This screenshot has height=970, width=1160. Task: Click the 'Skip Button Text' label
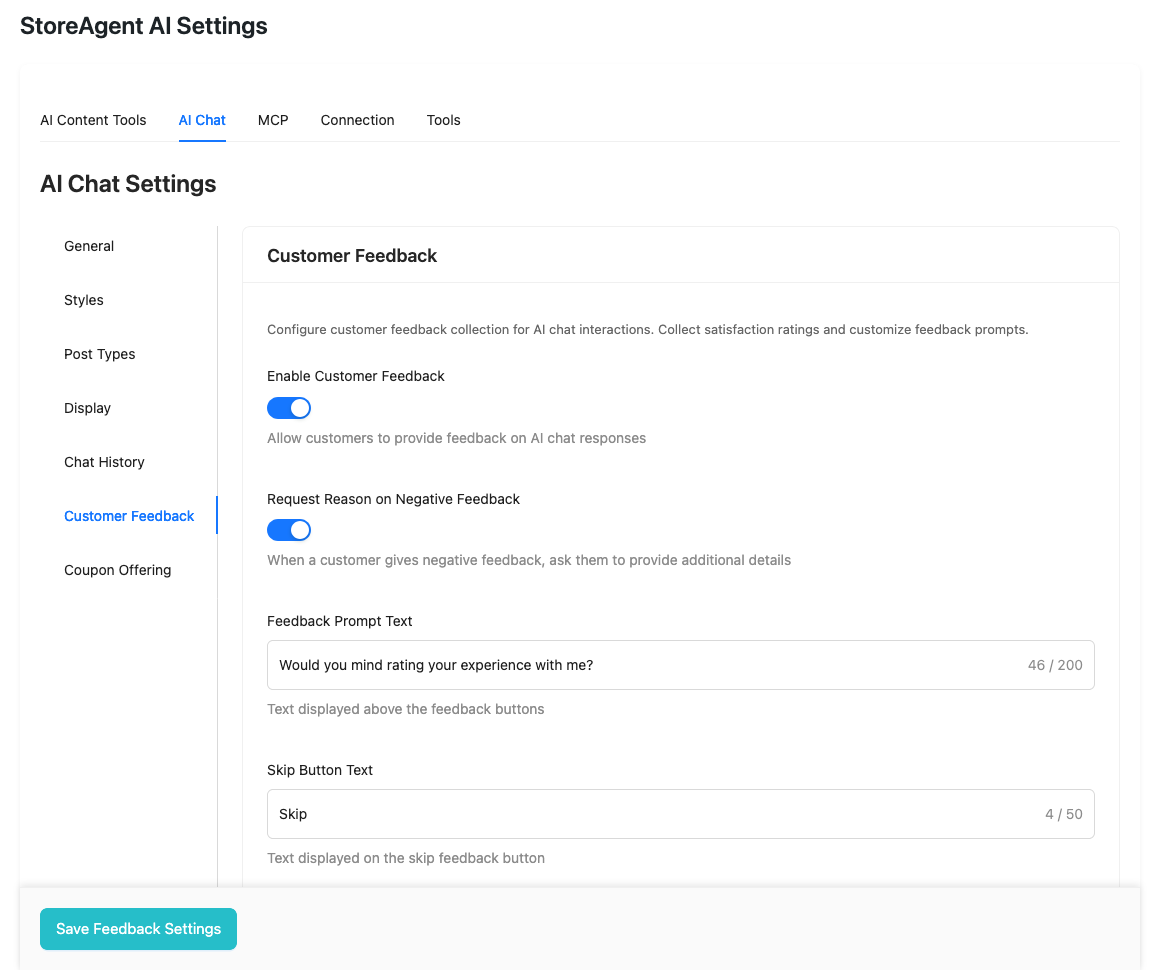click(x=320, y=769)
